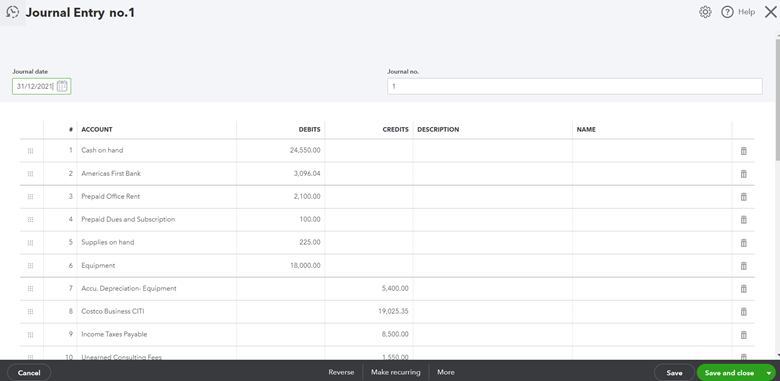Select the Supplies on hand account cell
Viewport: 780px width, 381px height.
coord(157,242)
